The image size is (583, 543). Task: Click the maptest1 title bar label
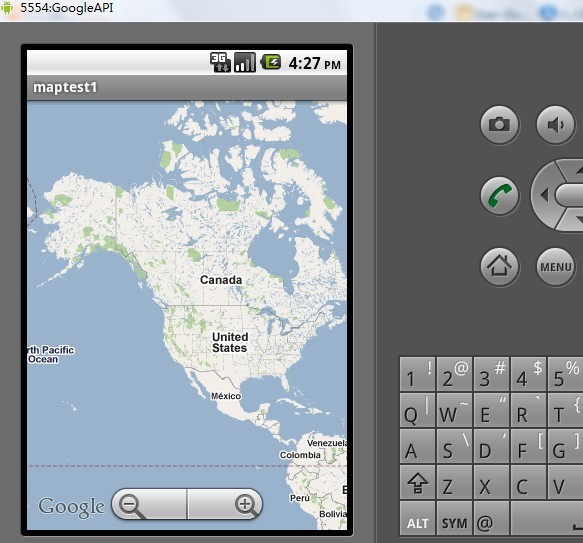click(x=65, y=87)
